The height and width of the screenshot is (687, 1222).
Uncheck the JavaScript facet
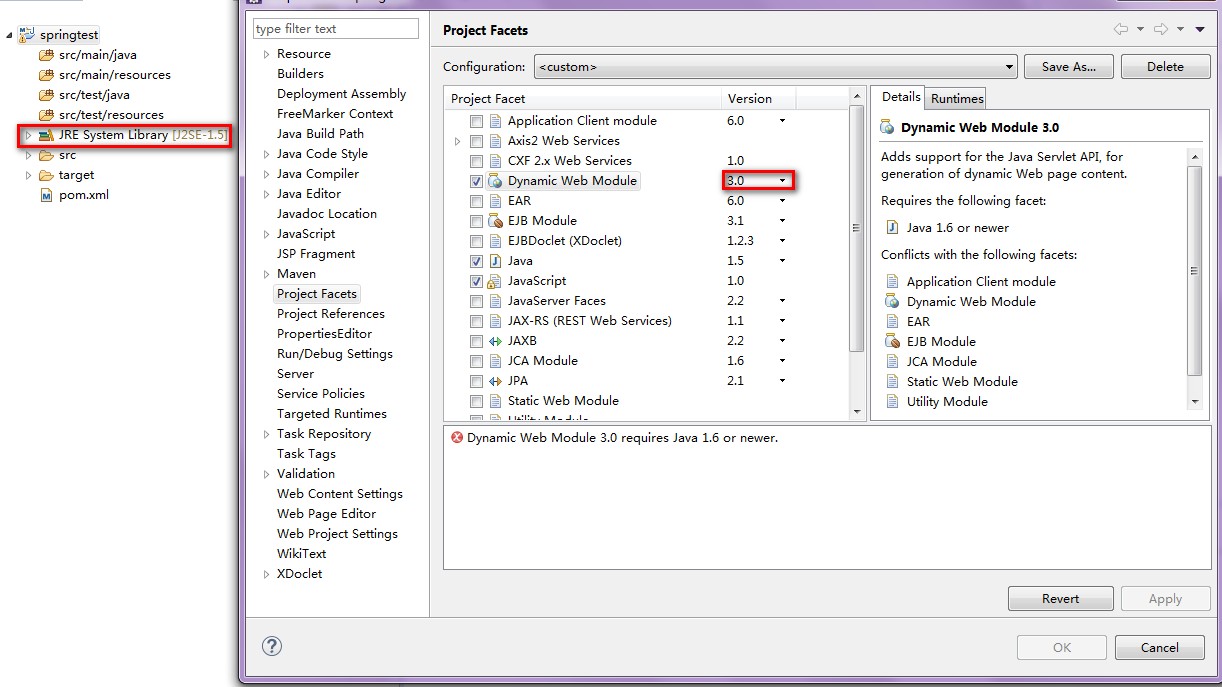(x=476, y=280)
